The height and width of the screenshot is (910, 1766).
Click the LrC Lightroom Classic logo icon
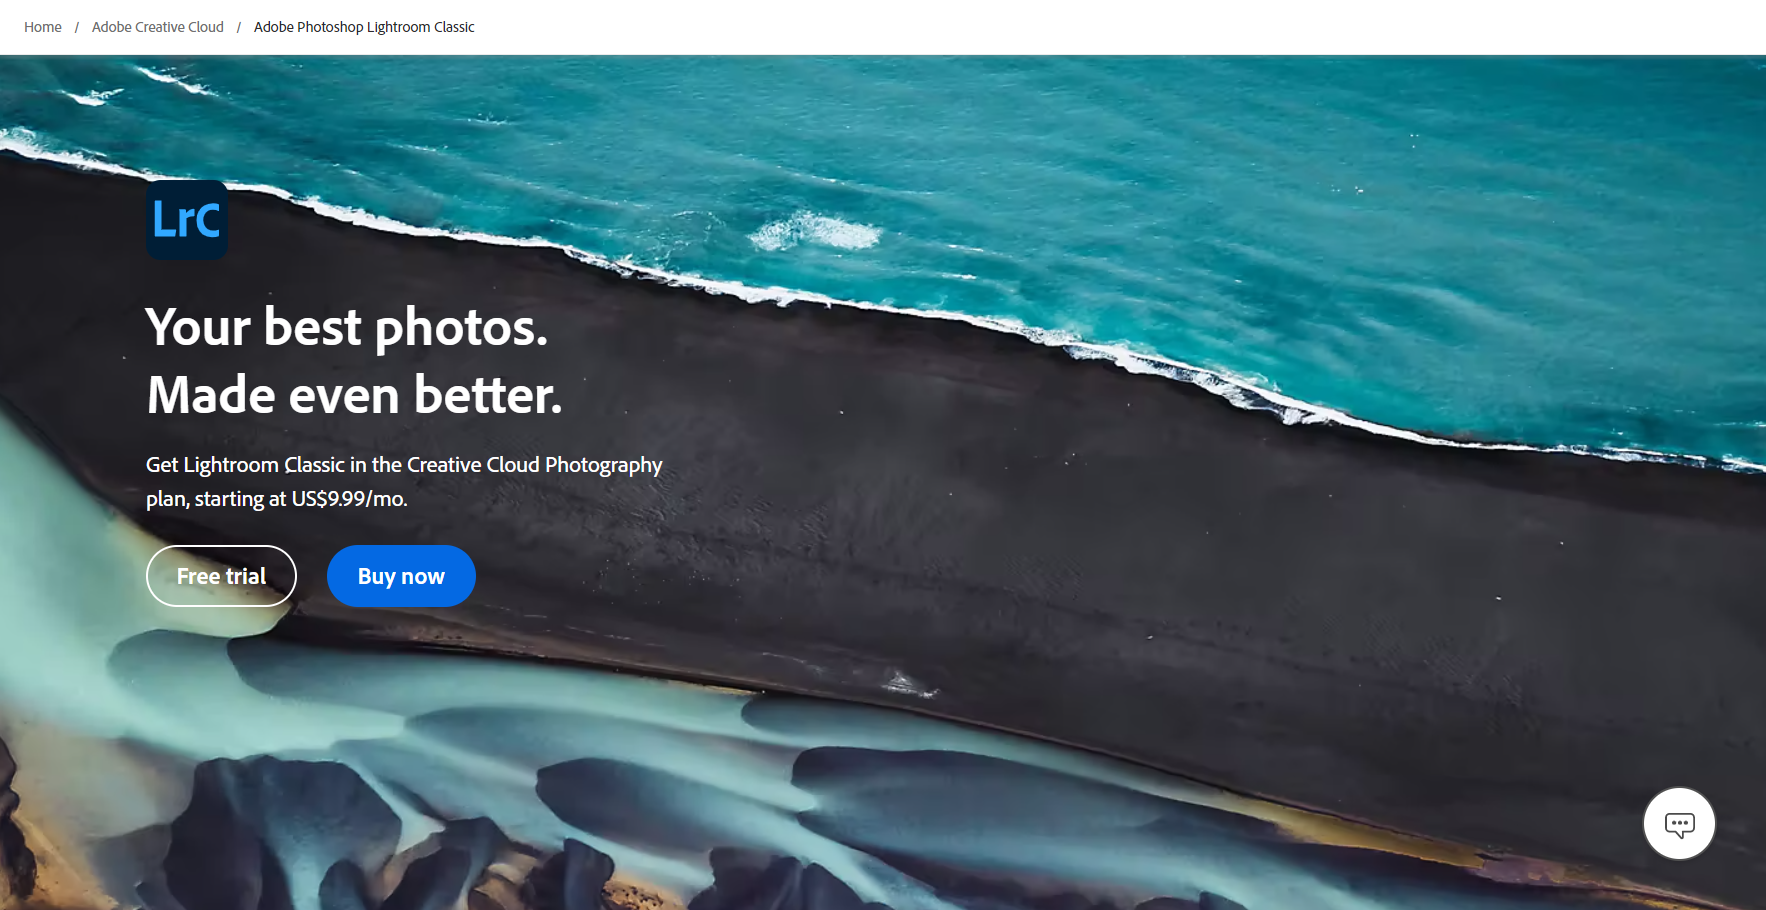pos(187,220)
